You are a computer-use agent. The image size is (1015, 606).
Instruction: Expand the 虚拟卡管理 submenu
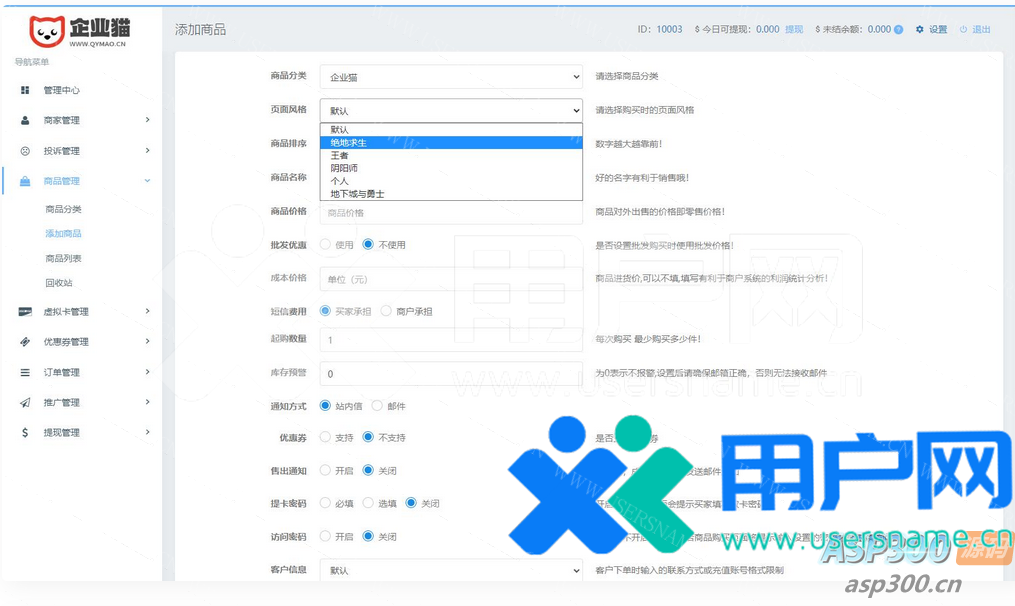148,311
